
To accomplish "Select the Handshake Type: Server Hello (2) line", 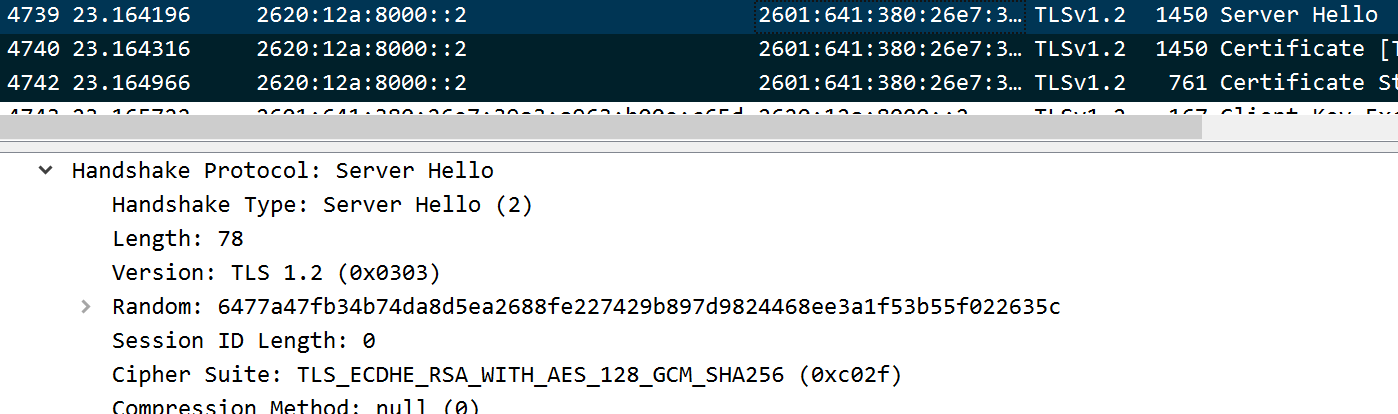I will 322,205.
